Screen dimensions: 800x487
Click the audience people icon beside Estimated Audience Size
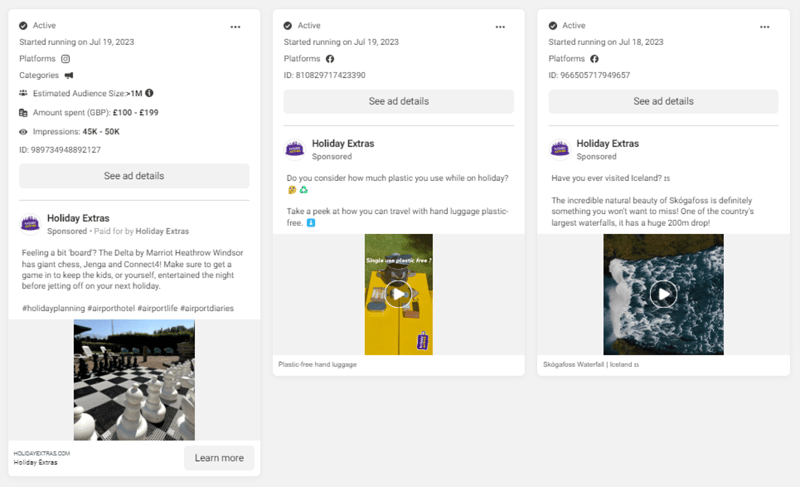(x=23, y=93)
